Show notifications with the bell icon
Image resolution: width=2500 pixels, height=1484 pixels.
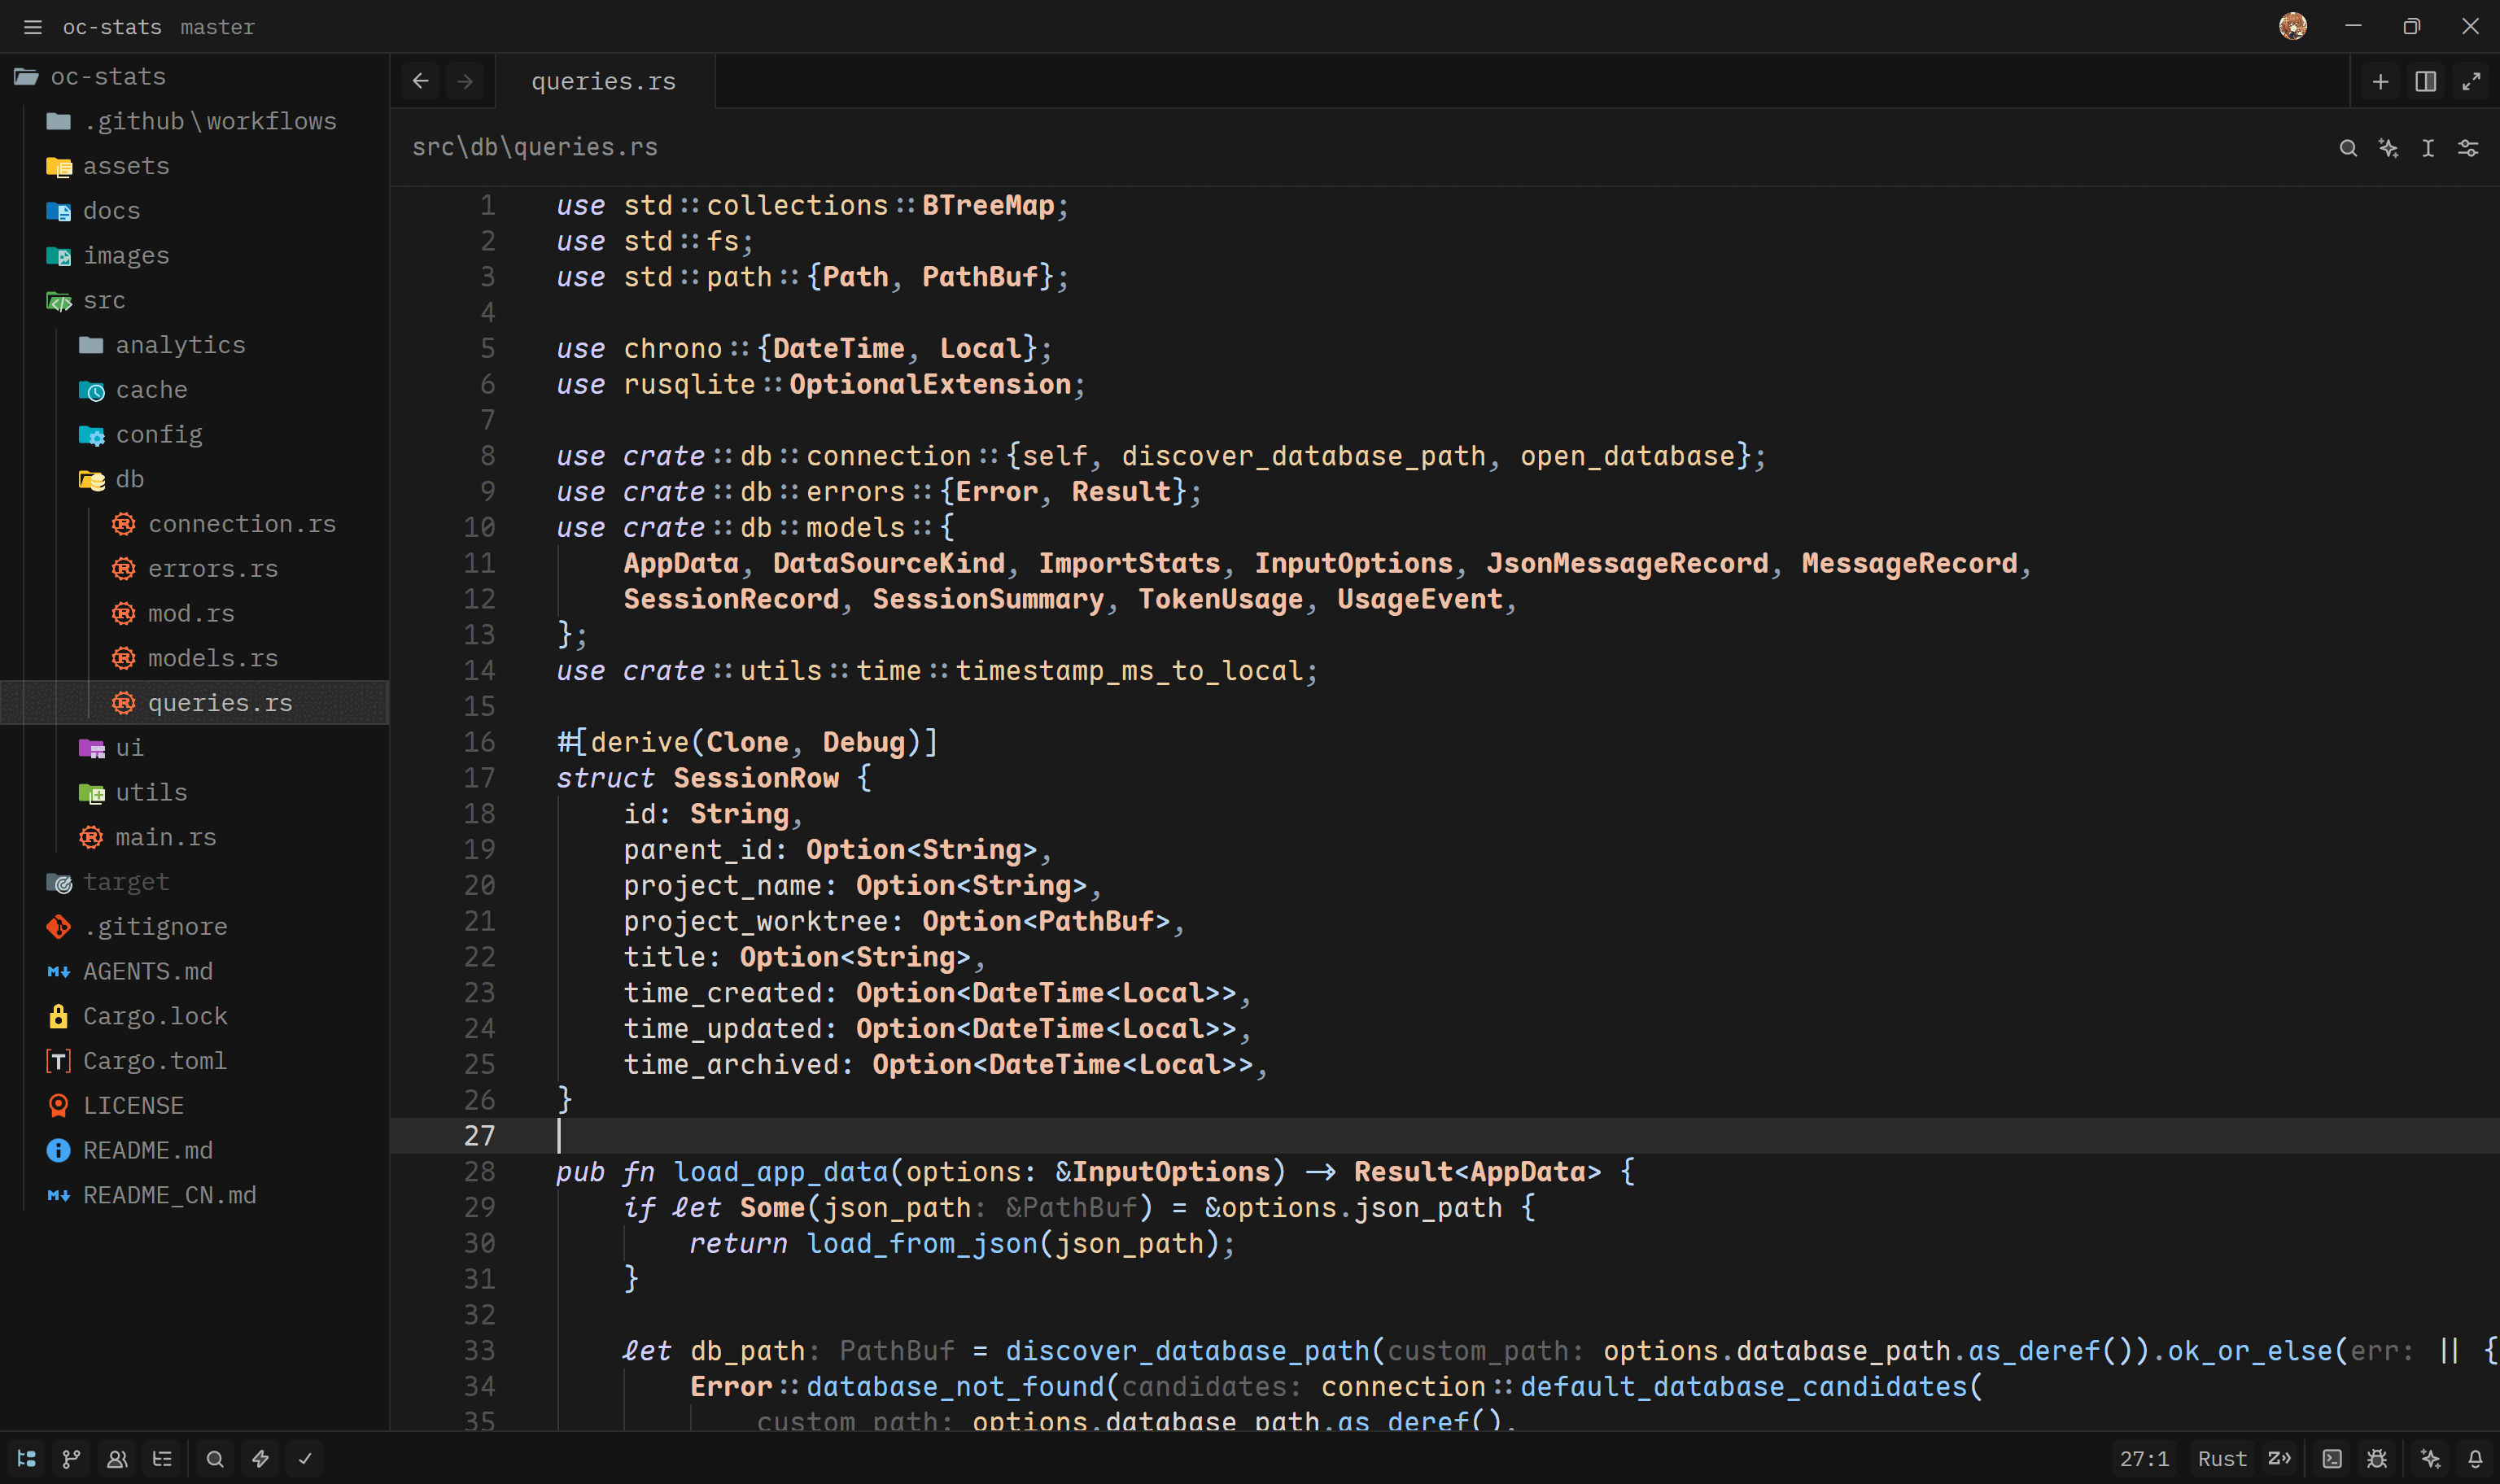tap(2475, 1459)
